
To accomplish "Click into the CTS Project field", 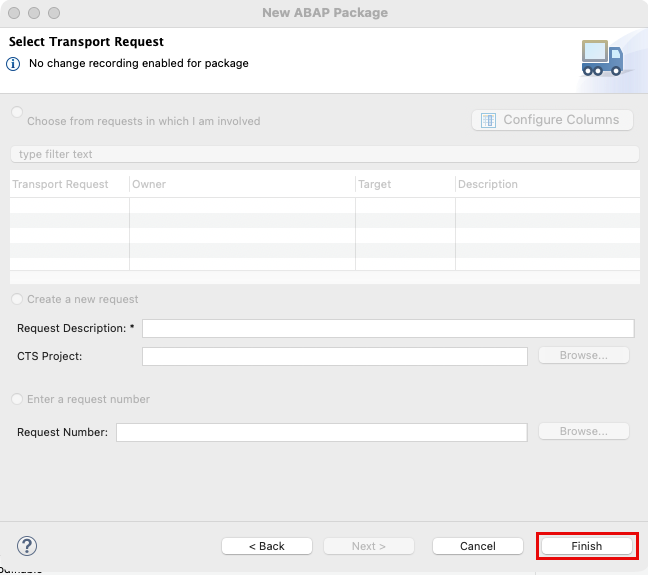I will [x=335, y=356].
